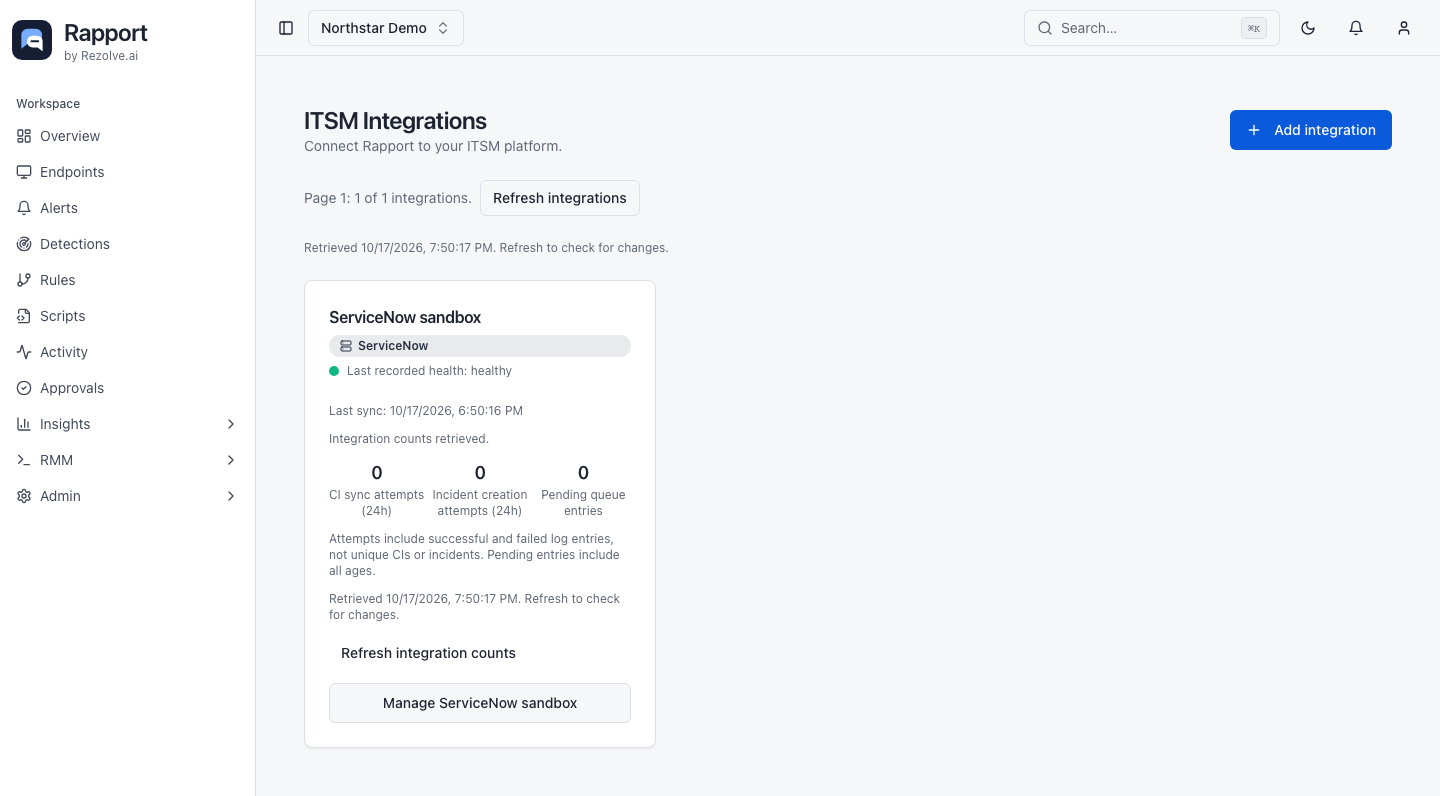Toggle the sidebar panel icon
The height and width of the screenshot is (796, 1440).
286,28
